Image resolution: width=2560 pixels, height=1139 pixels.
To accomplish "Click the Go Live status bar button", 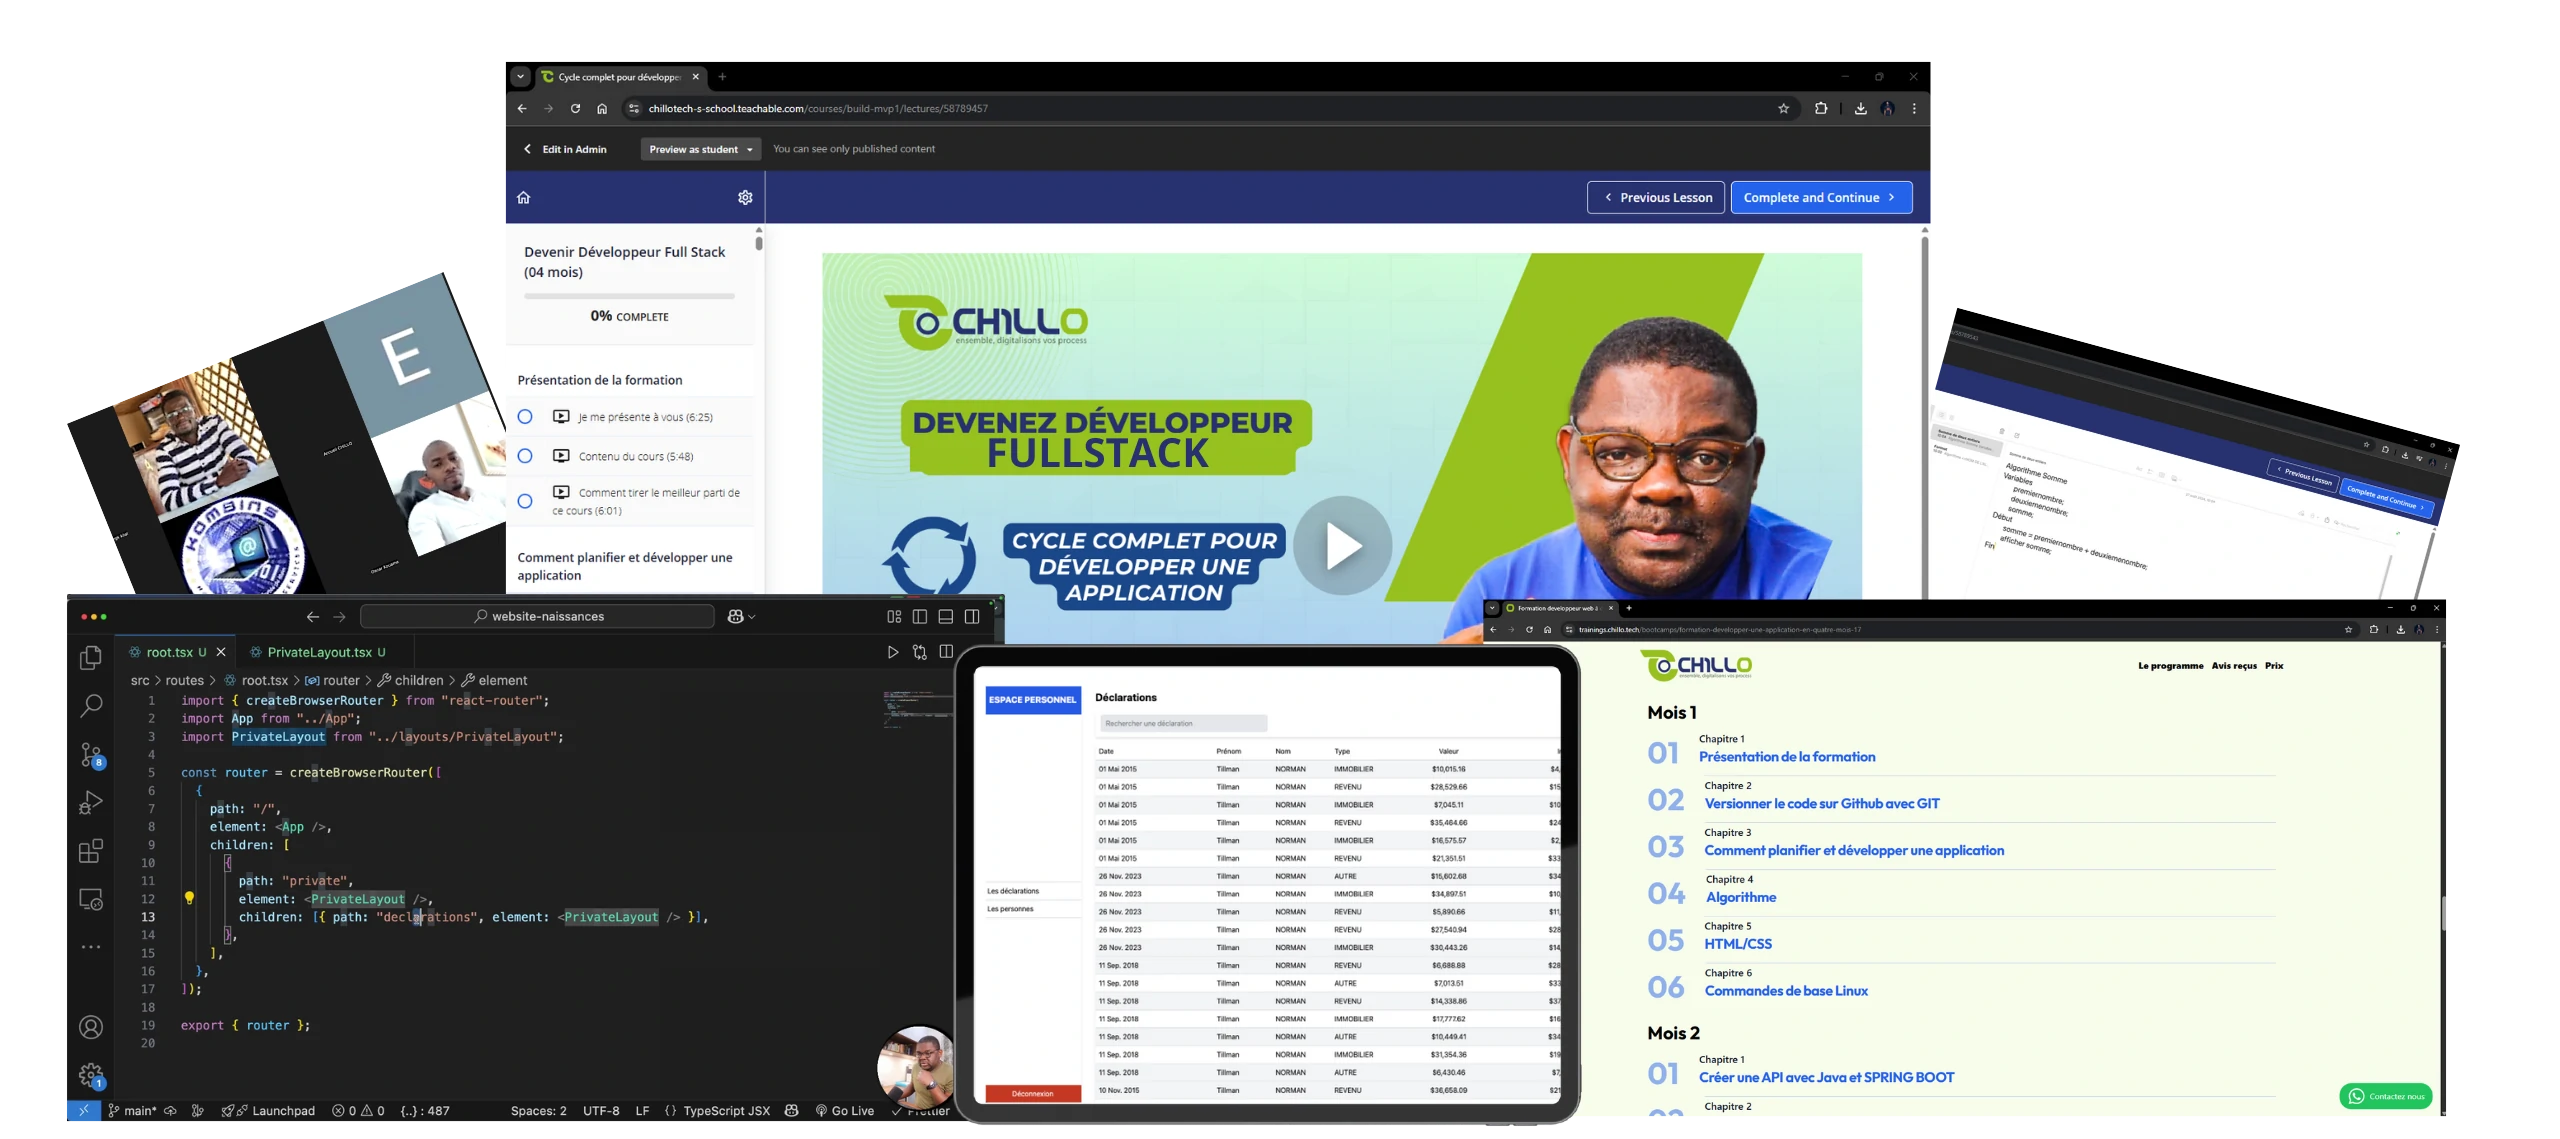I will click(844, 1111).
